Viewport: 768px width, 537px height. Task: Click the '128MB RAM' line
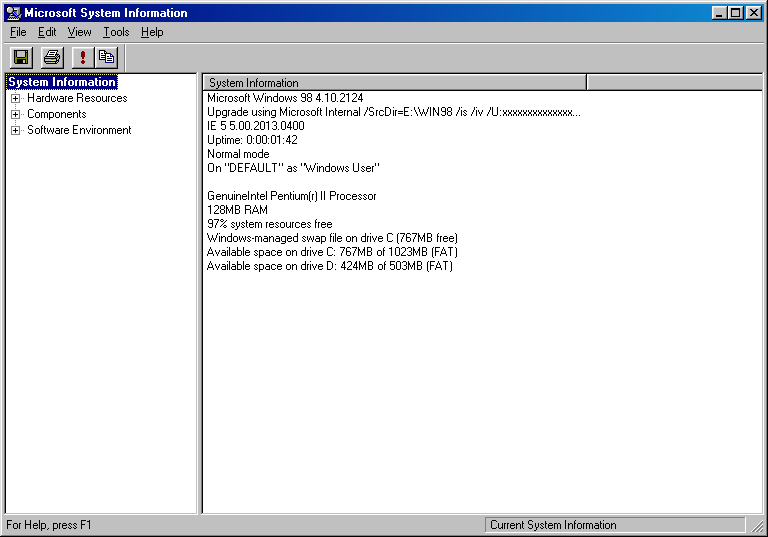tap(238, 210)
